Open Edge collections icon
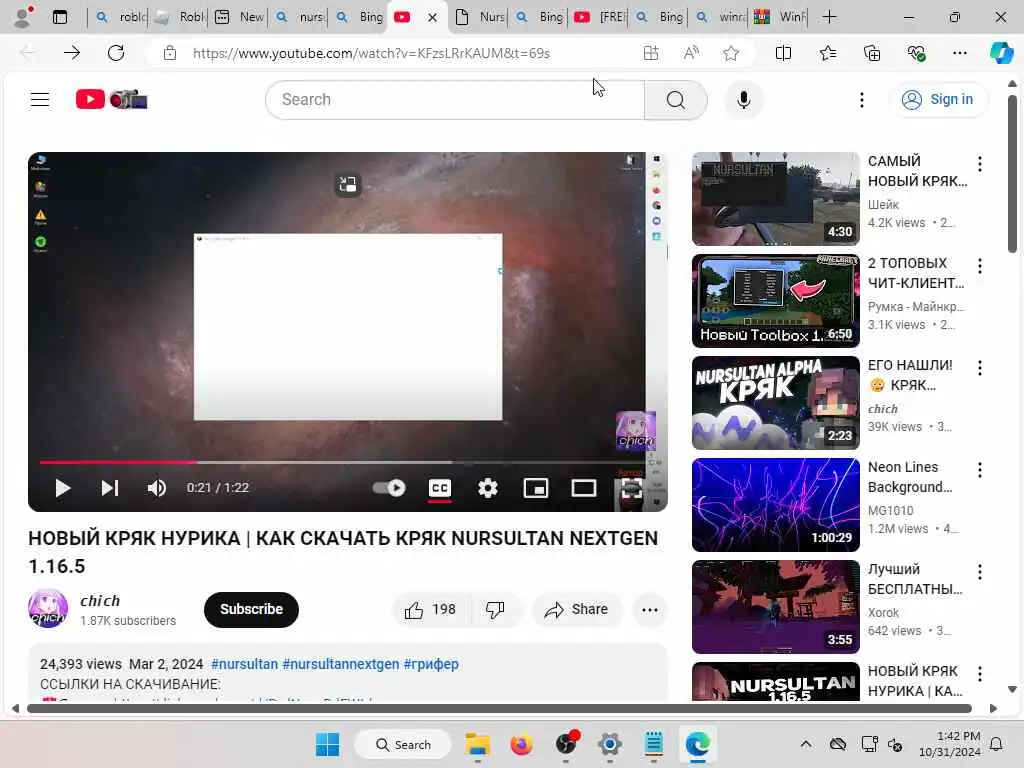The image size is (1024, 768). (872, 53)
